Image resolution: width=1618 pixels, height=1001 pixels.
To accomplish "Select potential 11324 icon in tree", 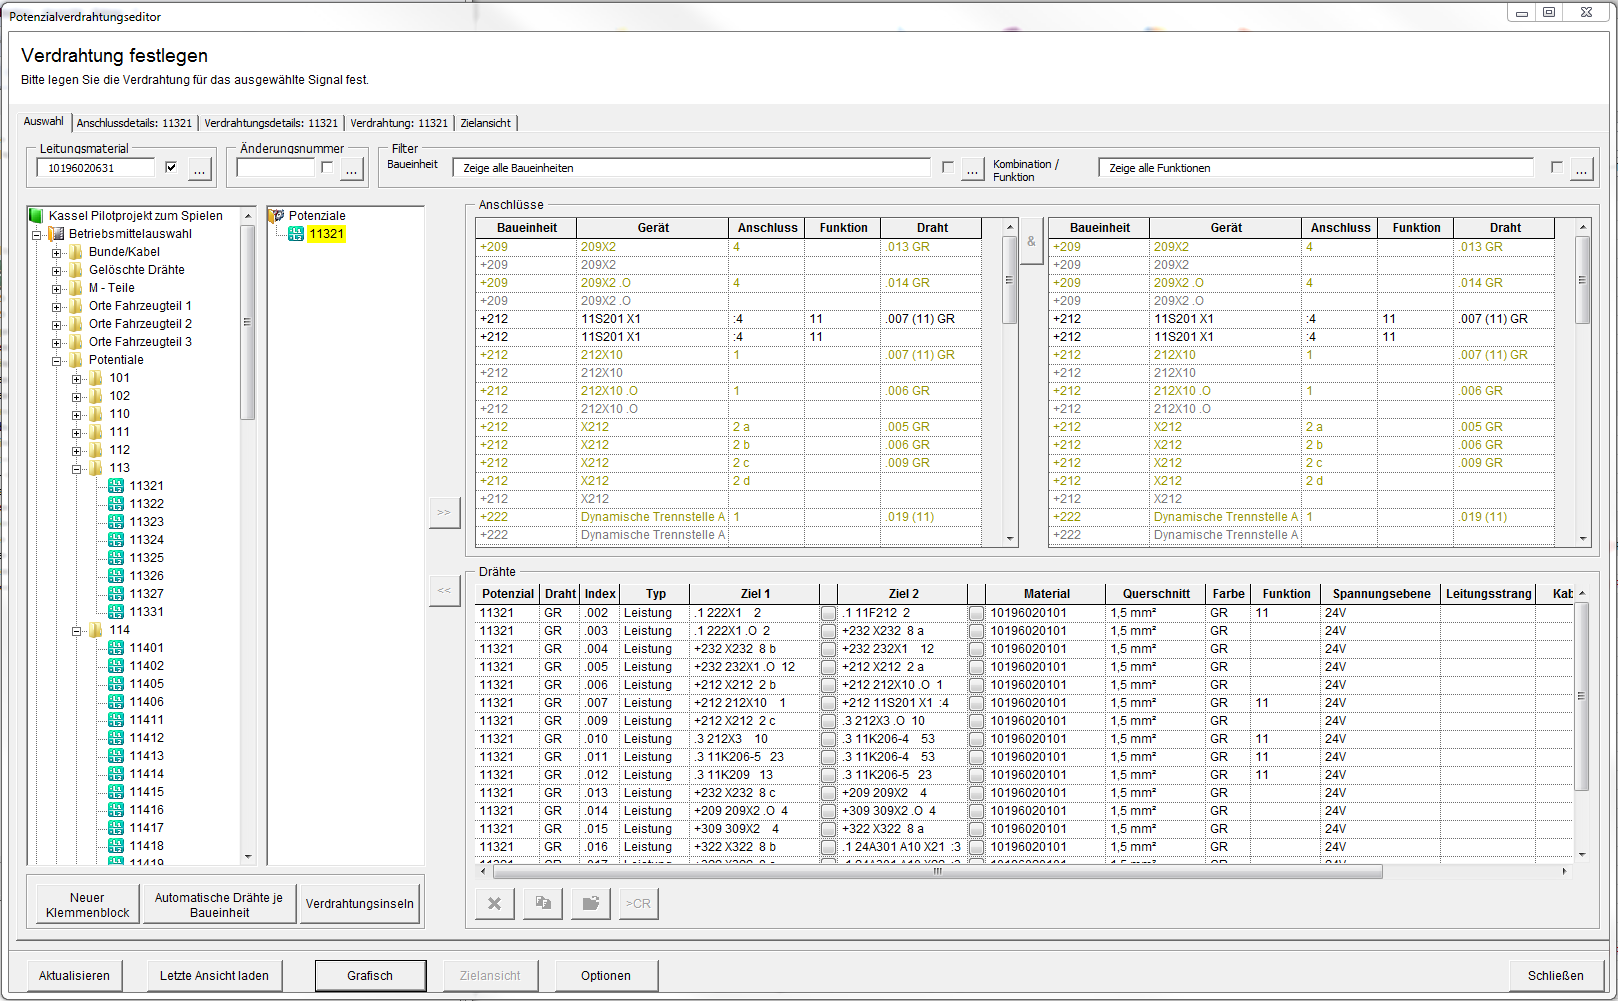I will [116, 540].
